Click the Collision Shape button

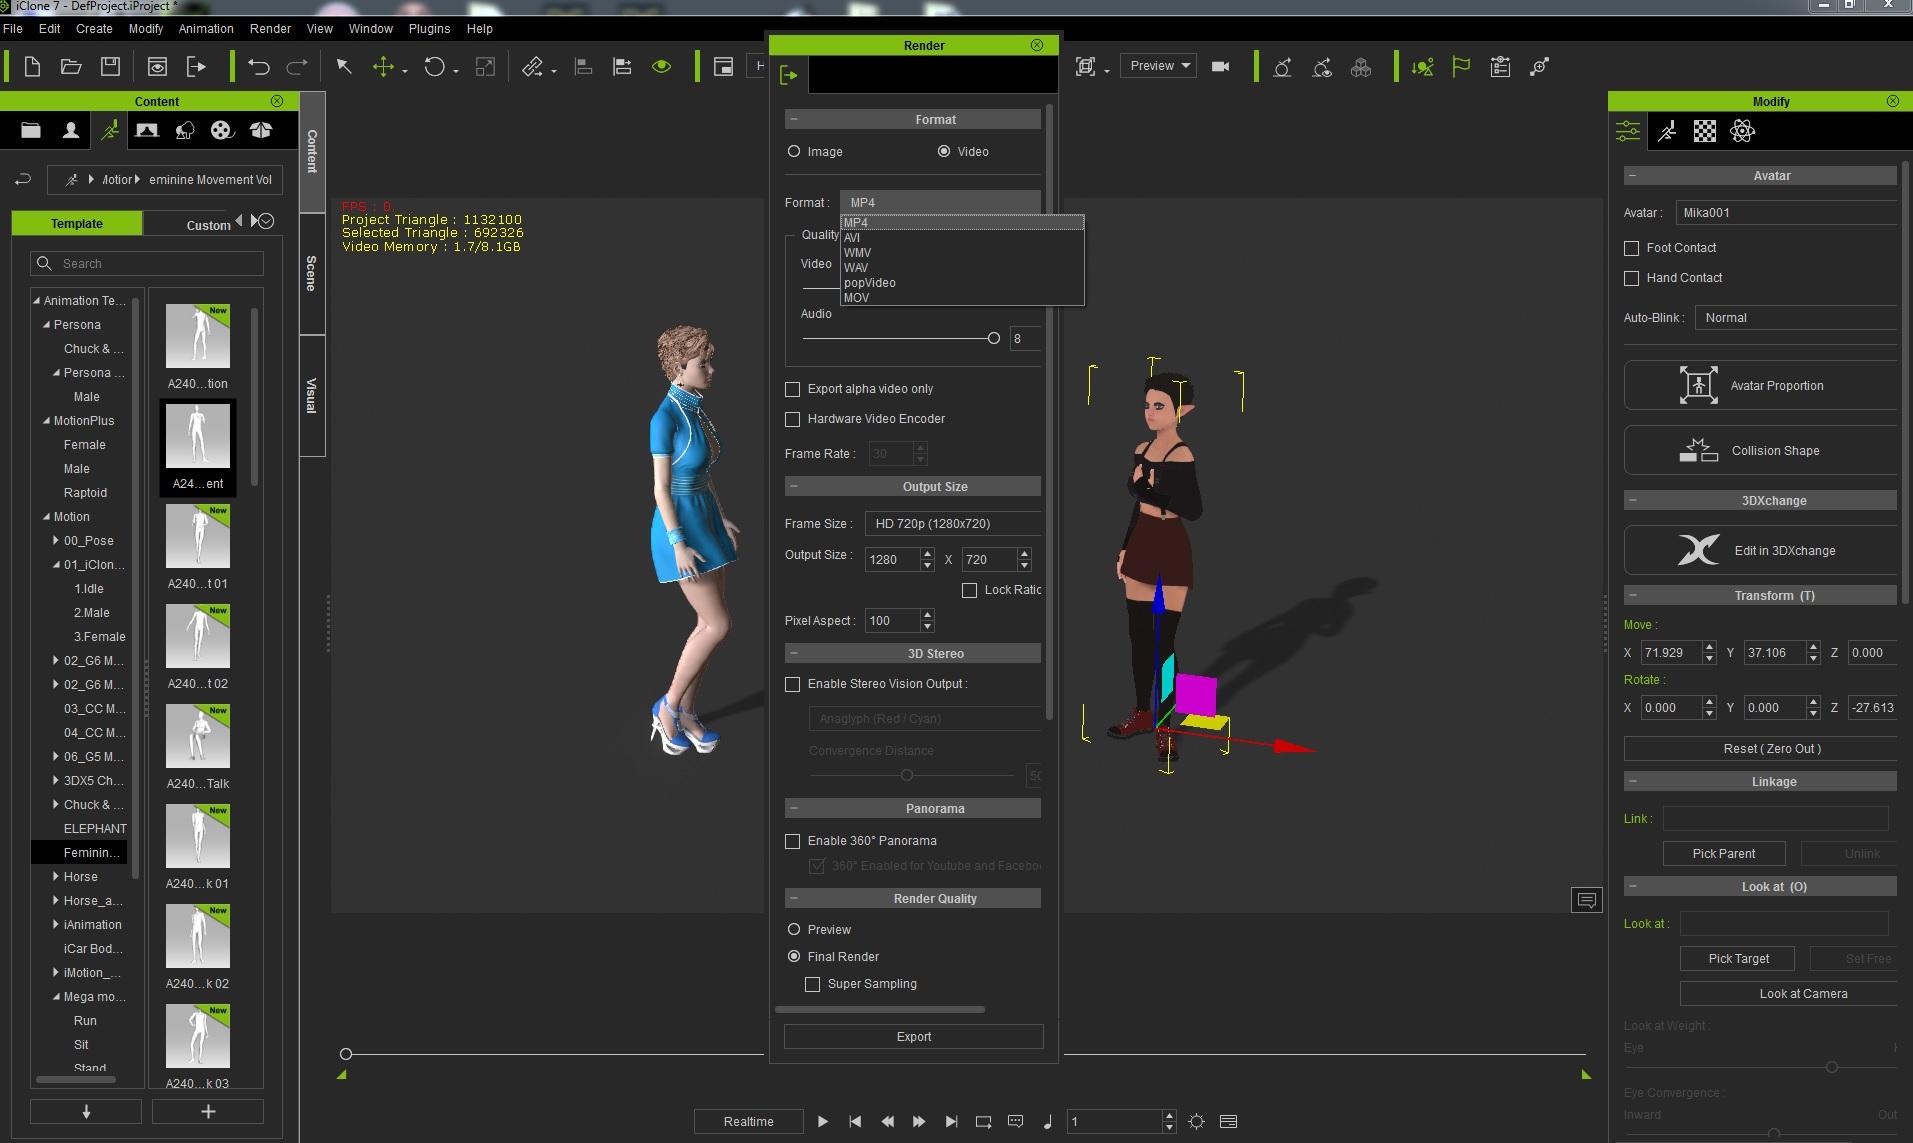(1760, 450)
